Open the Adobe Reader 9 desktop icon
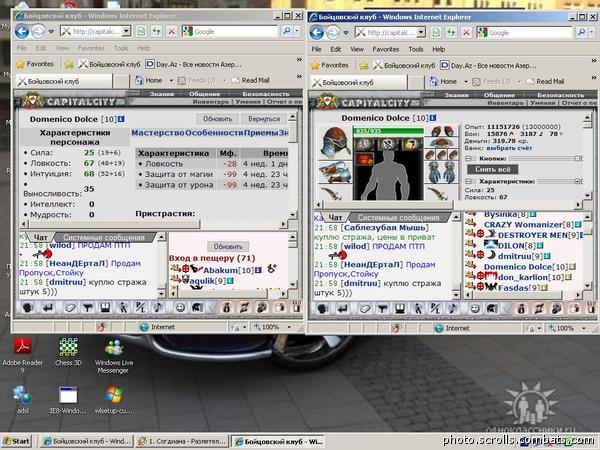The height and width of the screenshot is (450, 600). point(23,355)
